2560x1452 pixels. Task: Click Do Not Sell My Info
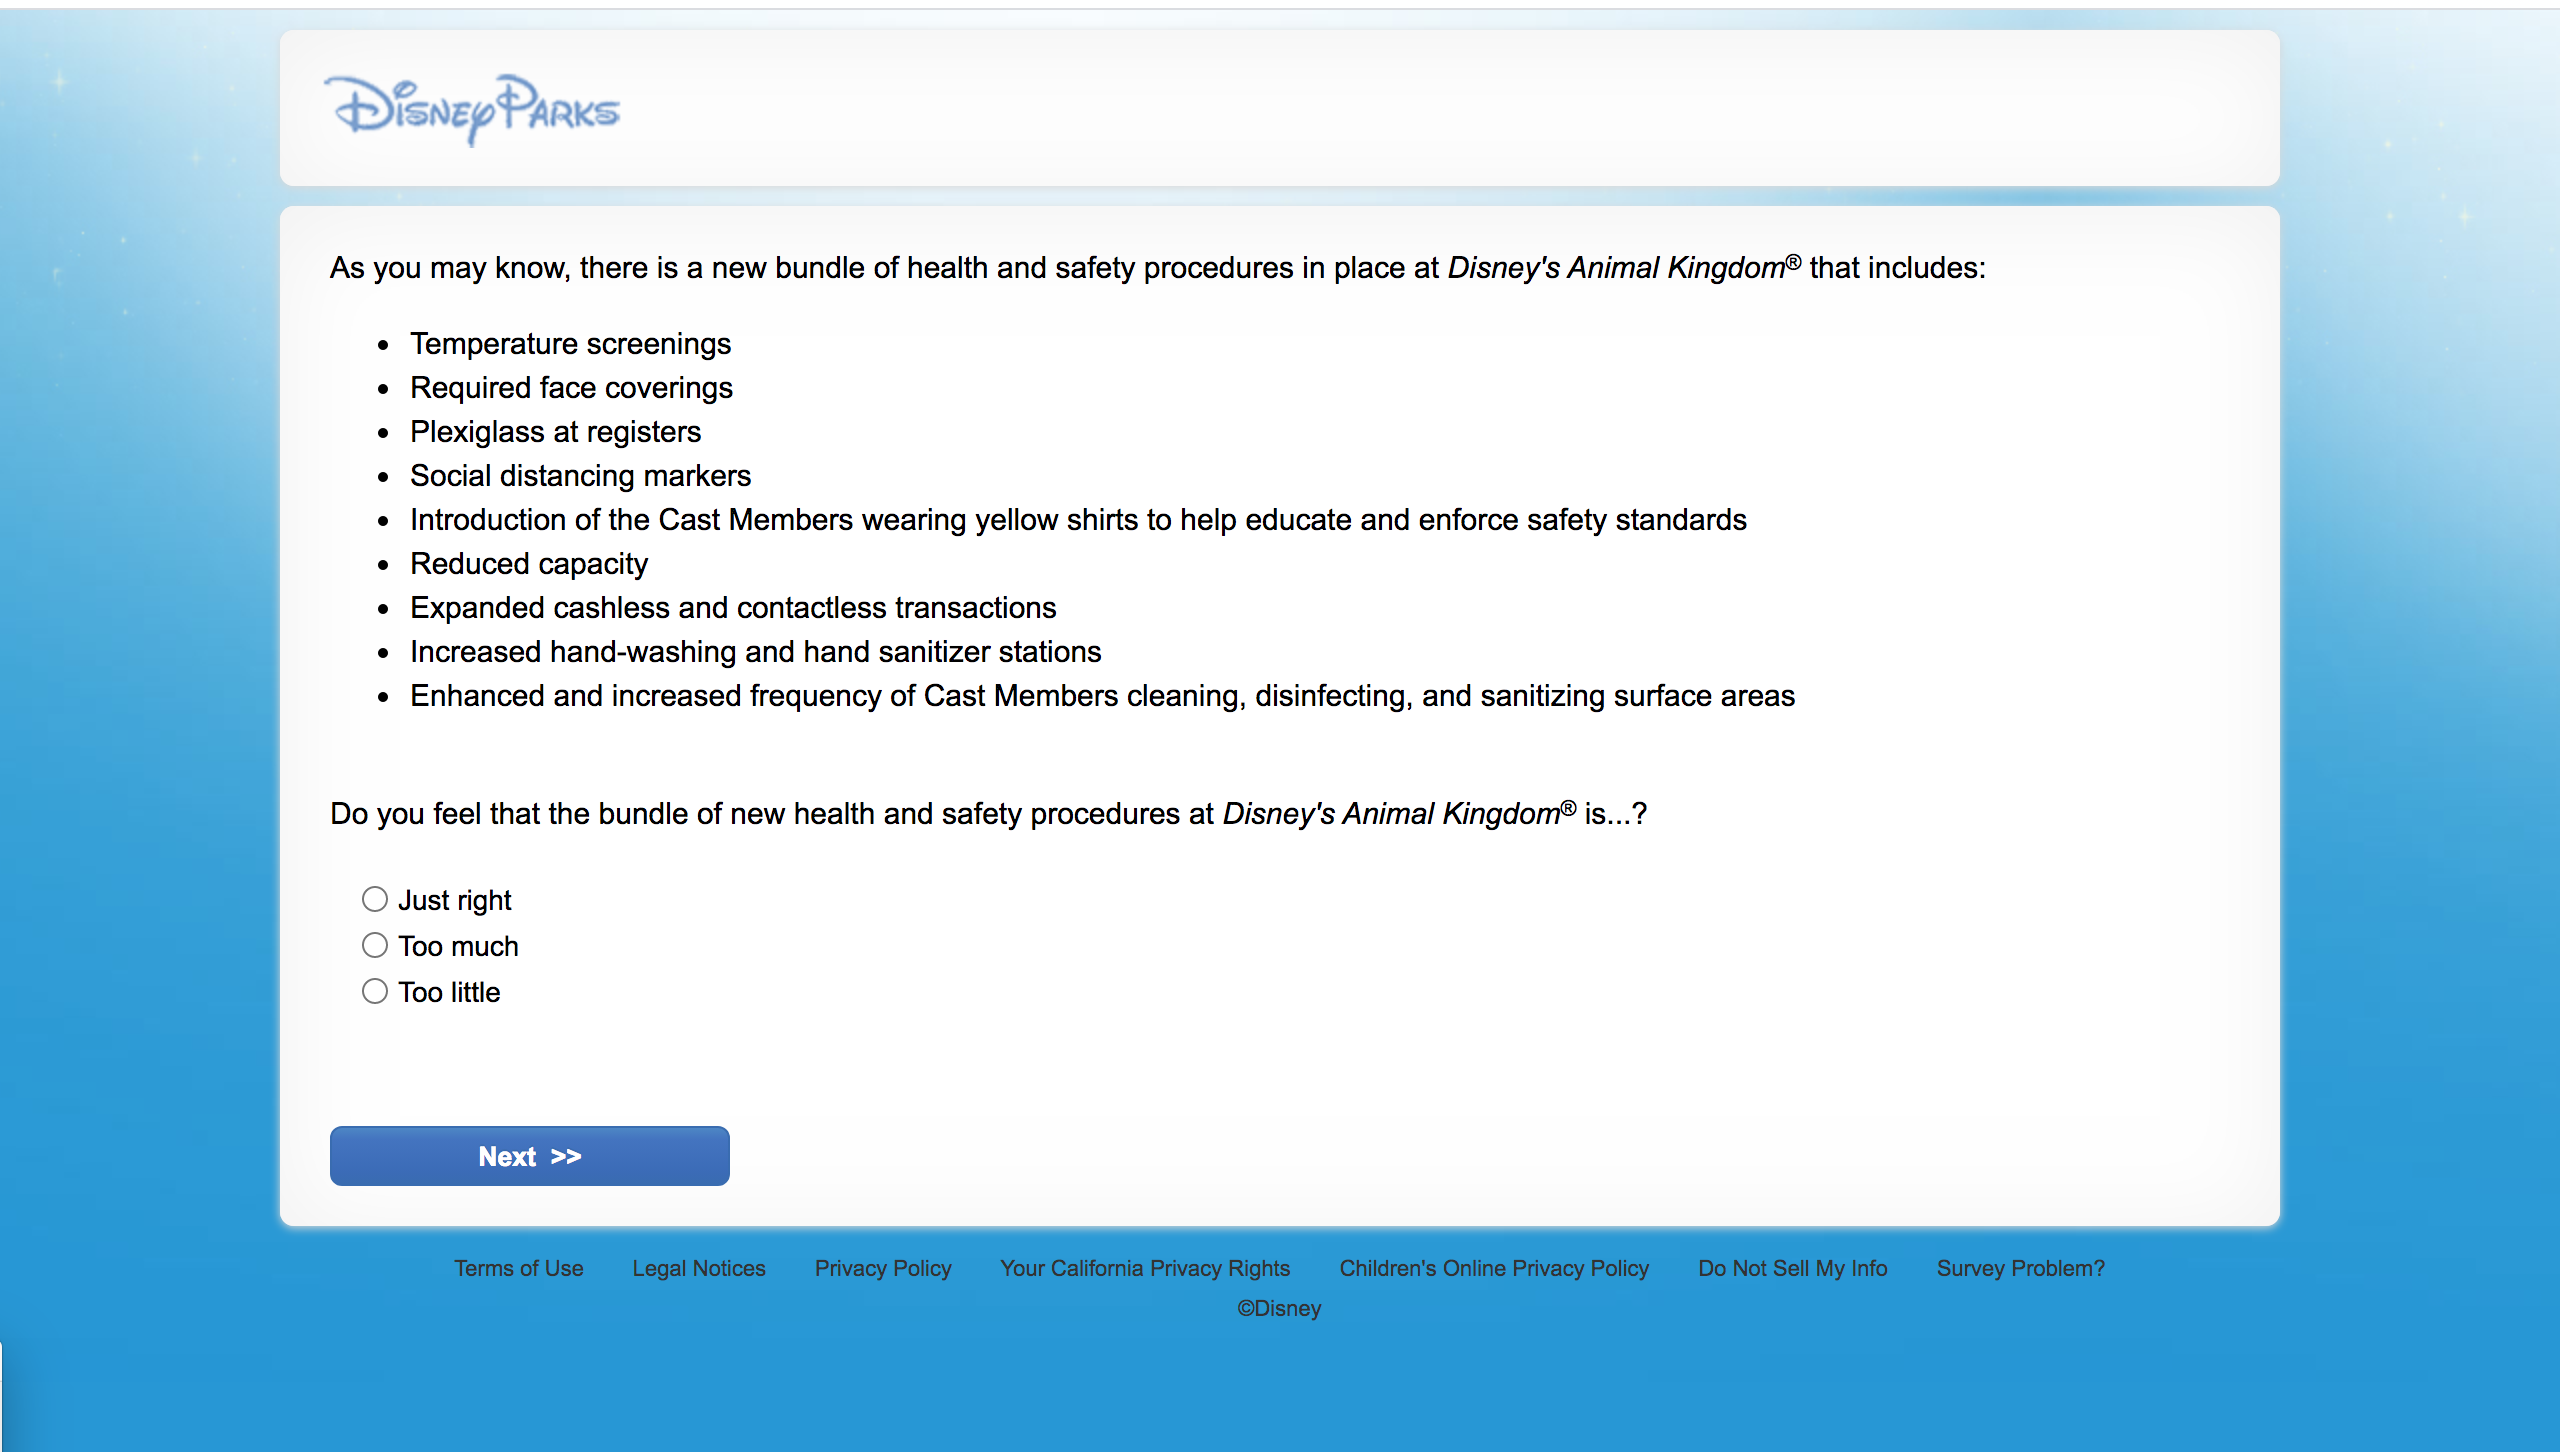click(1792, 1268)
